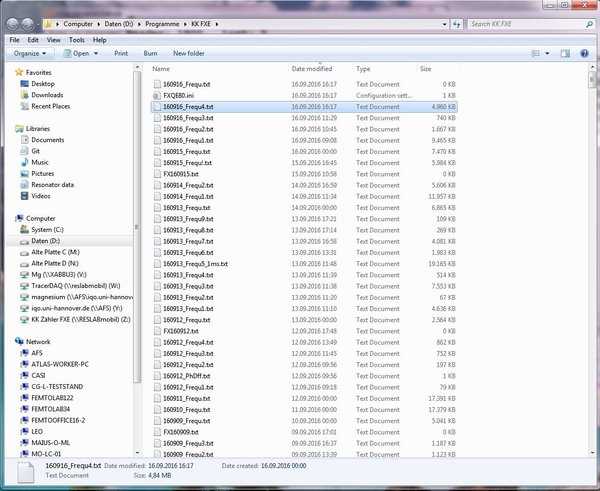Click the file list vertical scrollbar thumb
This screenshot has height=491, width=600.
(592, 80)
